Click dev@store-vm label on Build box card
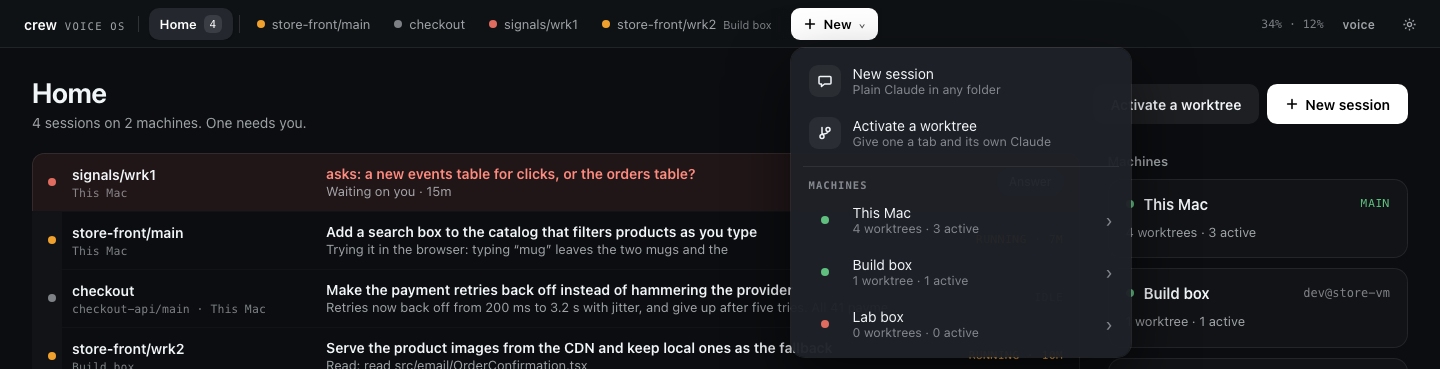The image size is (1440, 369). (1347, 293)
